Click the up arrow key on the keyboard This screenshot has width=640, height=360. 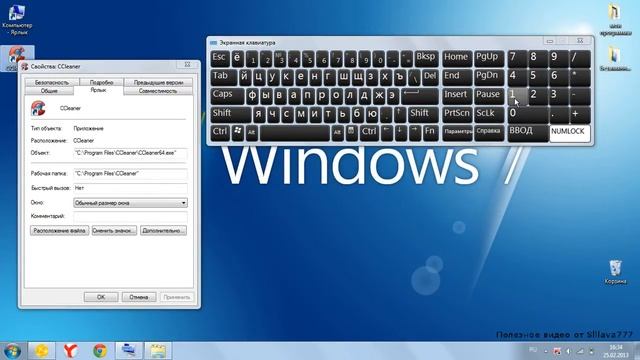point(400,115)
